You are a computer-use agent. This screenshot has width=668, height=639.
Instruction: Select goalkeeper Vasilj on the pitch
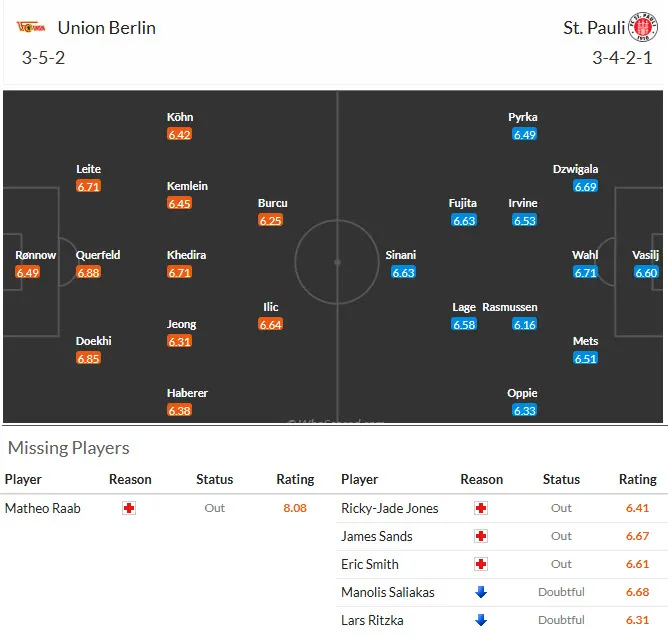click(x=646, y=255)
